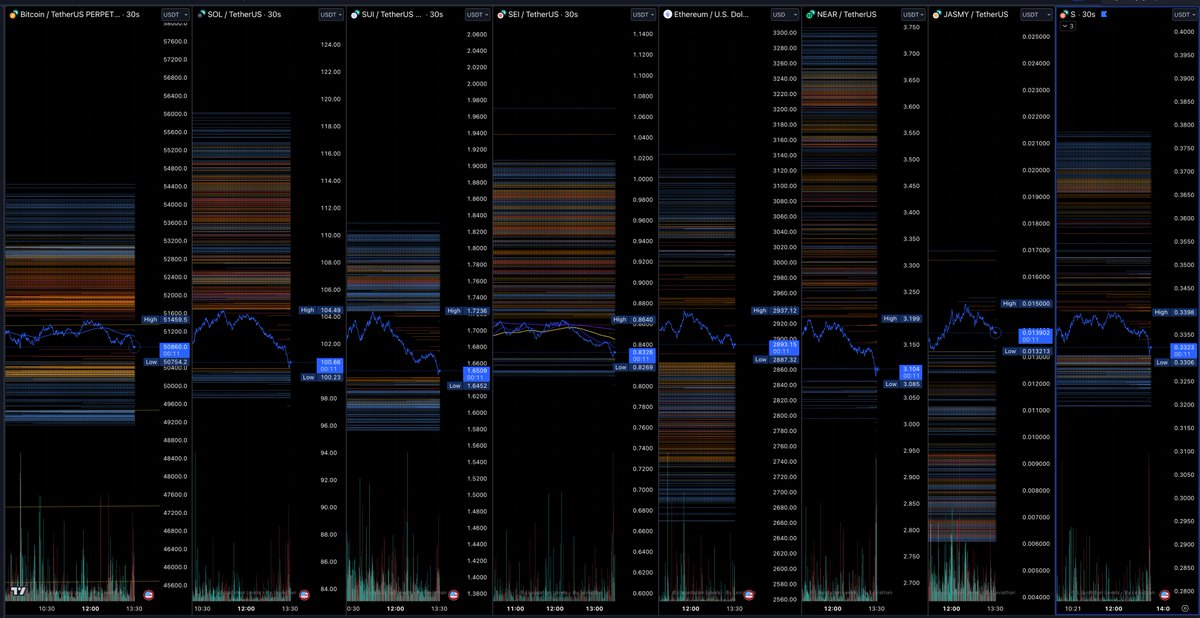
Task: Click the Ethereum logo icon in chart header
Action: (668, 15)
